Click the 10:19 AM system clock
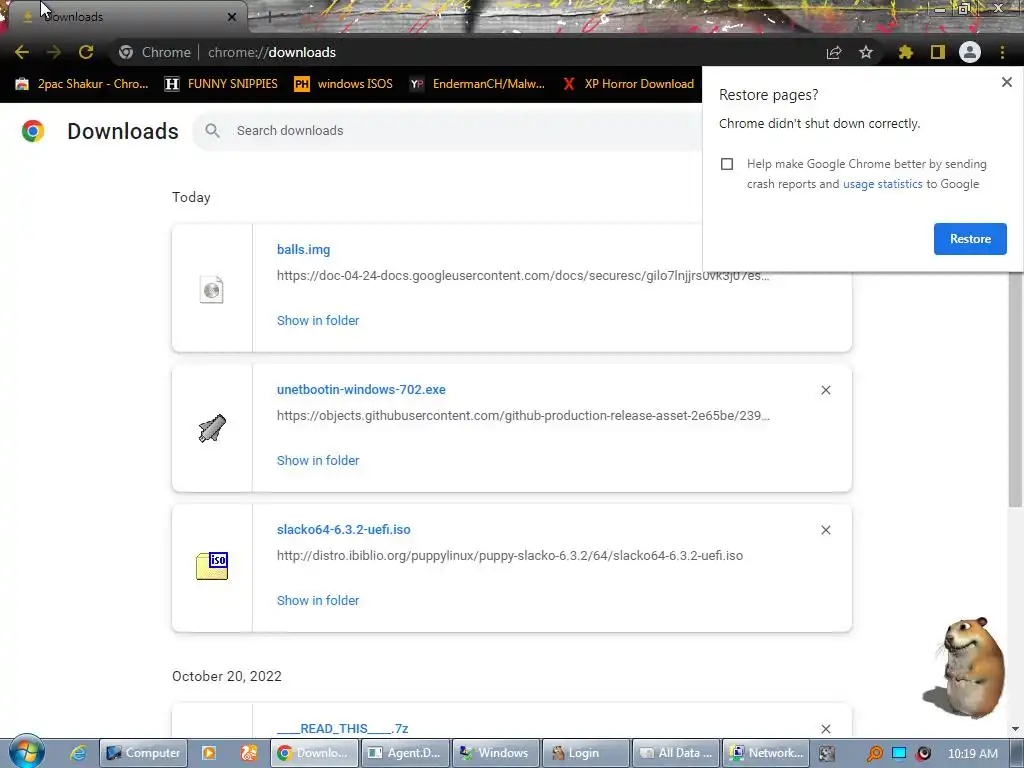The width and height of the screenshot is (1024, 768). click(972, 754)
